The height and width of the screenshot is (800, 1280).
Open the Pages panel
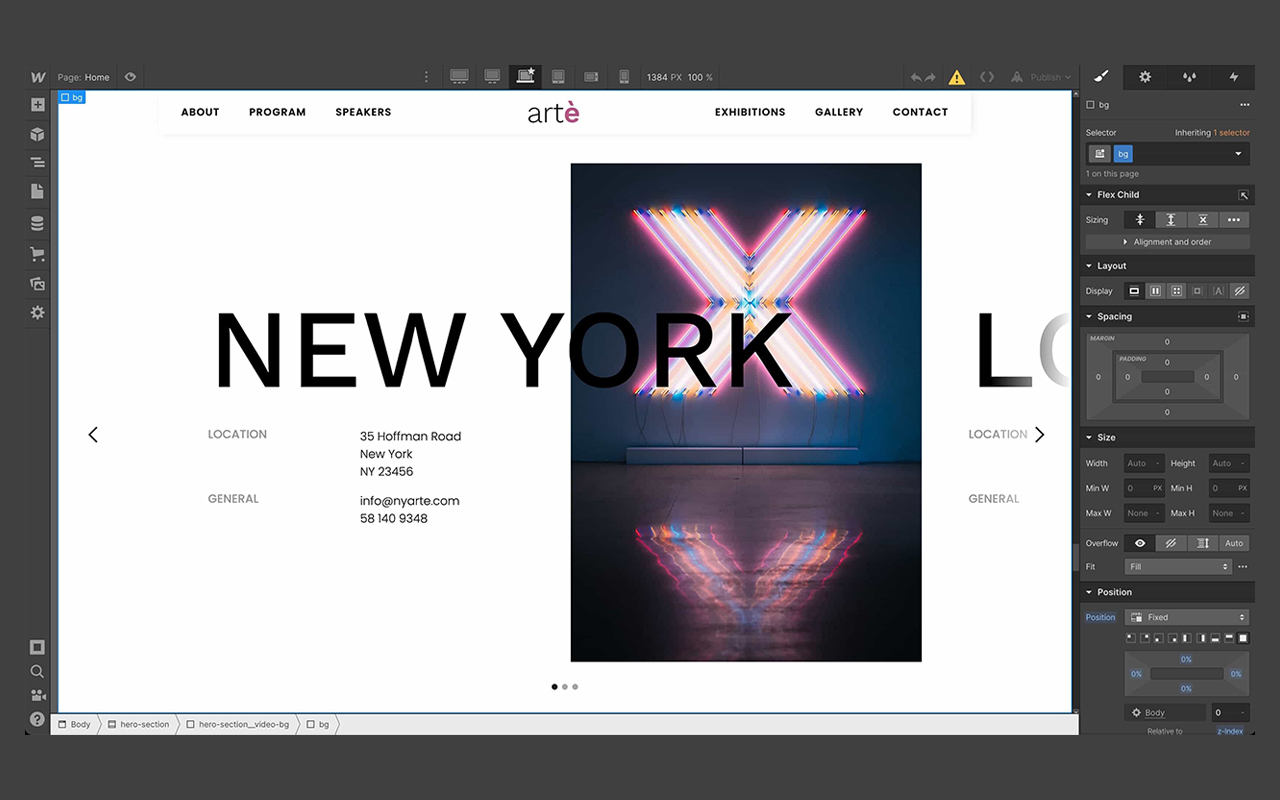click(x=37, y=190)
